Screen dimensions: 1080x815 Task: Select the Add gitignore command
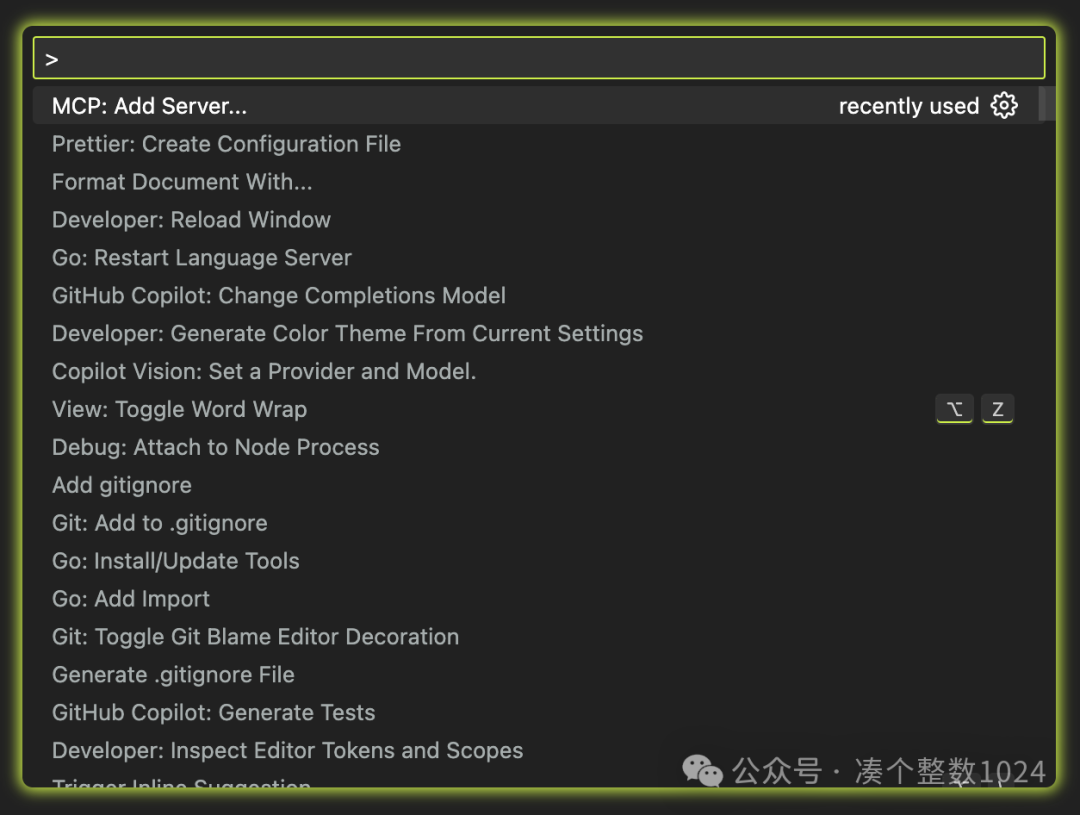pyautogui.click(x=121, y=485)
